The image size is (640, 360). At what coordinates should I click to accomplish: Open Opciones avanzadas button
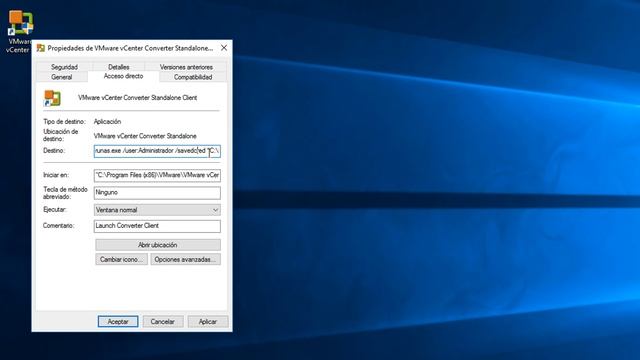click(x=186, y=260)
